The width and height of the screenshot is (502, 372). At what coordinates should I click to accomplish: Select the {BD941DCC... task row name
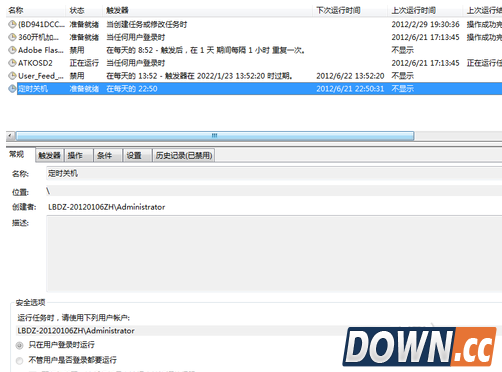click(41, 24)
